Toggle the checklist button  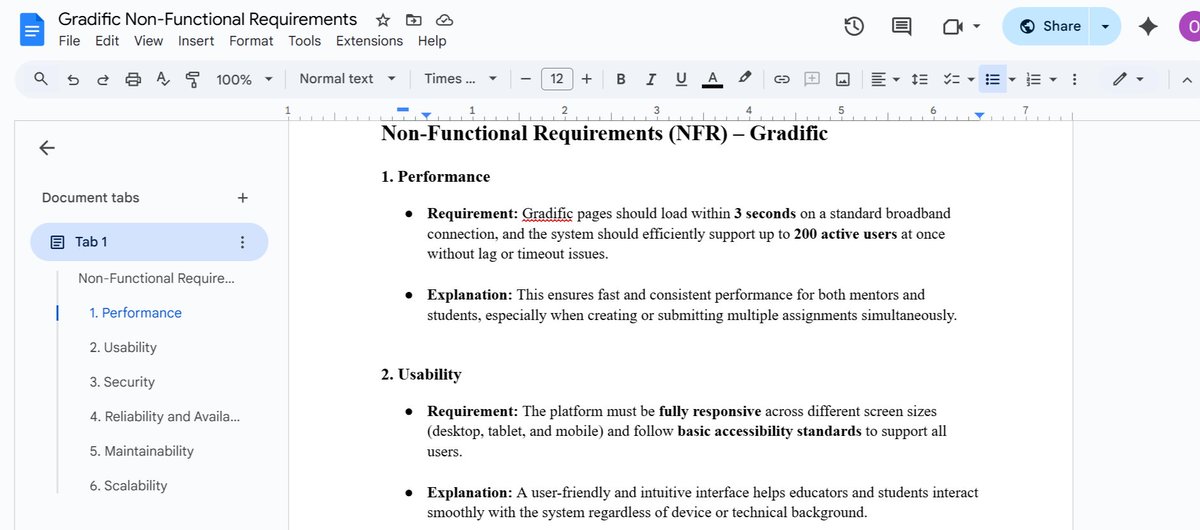[x=952, y=79]
